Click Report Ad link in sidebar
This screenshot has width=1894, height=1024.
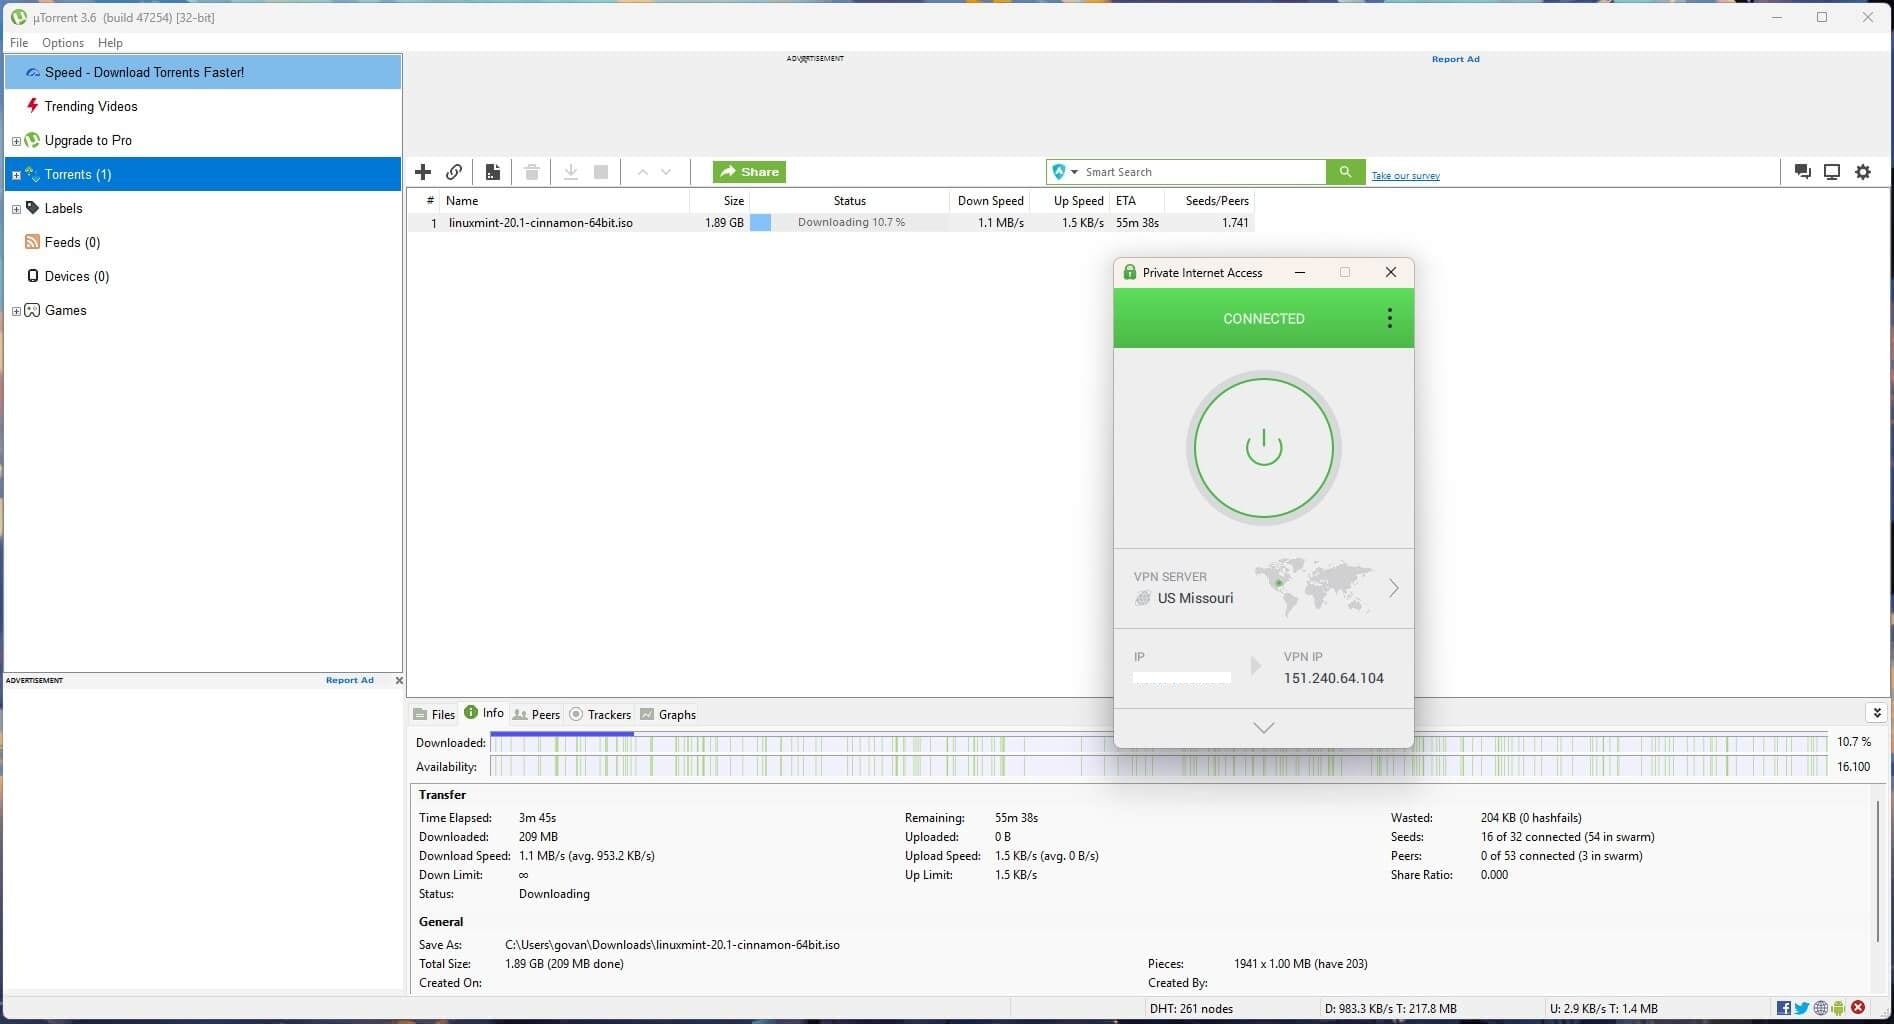349,680
